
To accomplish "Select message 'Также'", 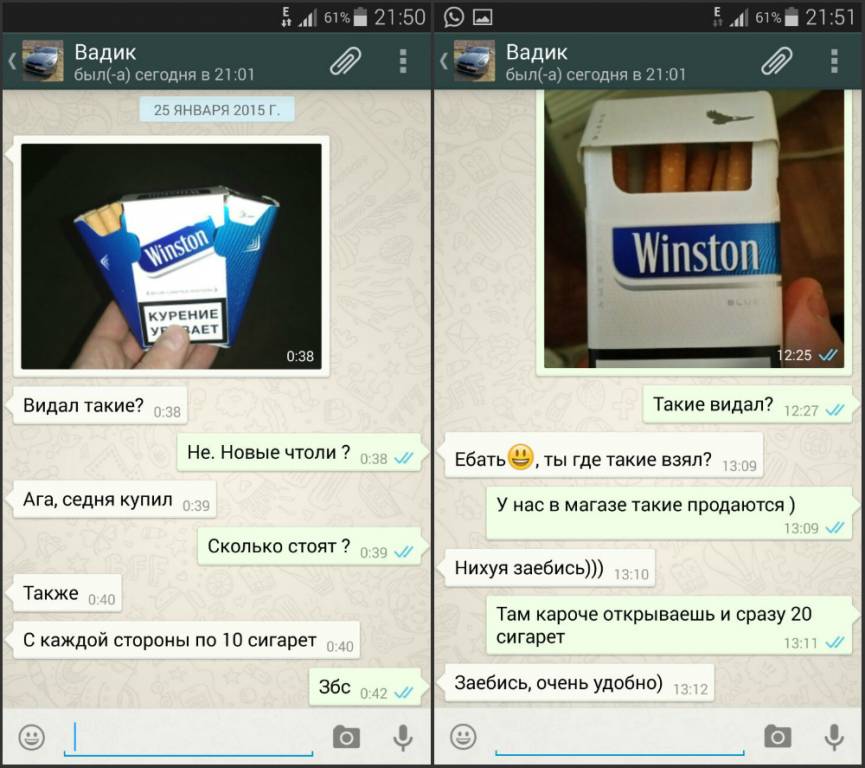I will (x=67, y=593).
